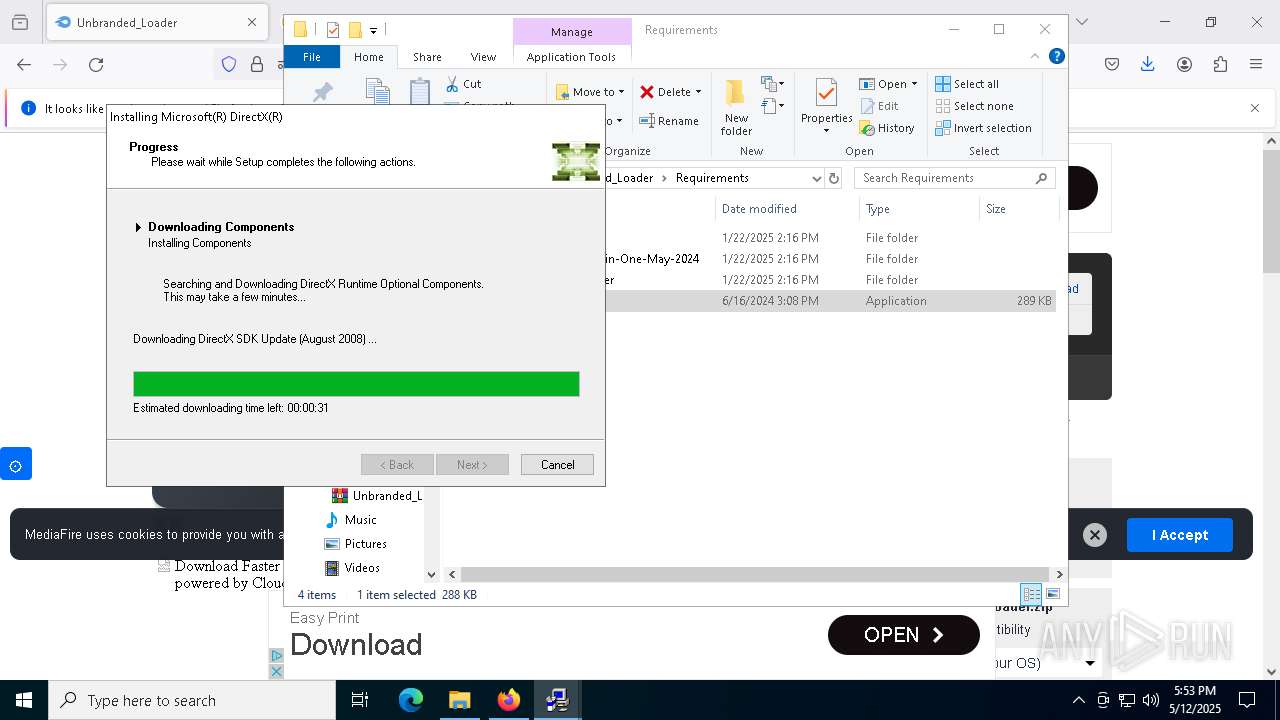
Task: Launch Microsoft Edge from taskbar
Action: point(411,700)
